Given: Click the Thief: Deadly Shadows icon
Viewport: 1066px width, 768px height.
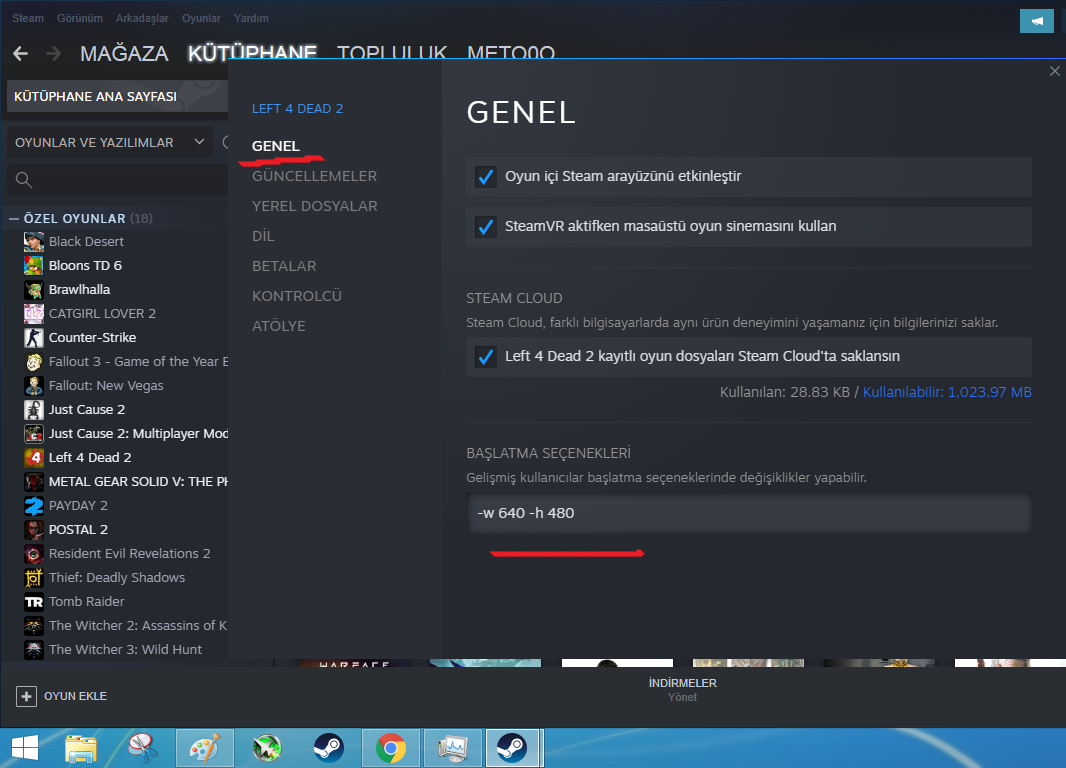Looking at the screenshot, I should [x=33, y=578].
